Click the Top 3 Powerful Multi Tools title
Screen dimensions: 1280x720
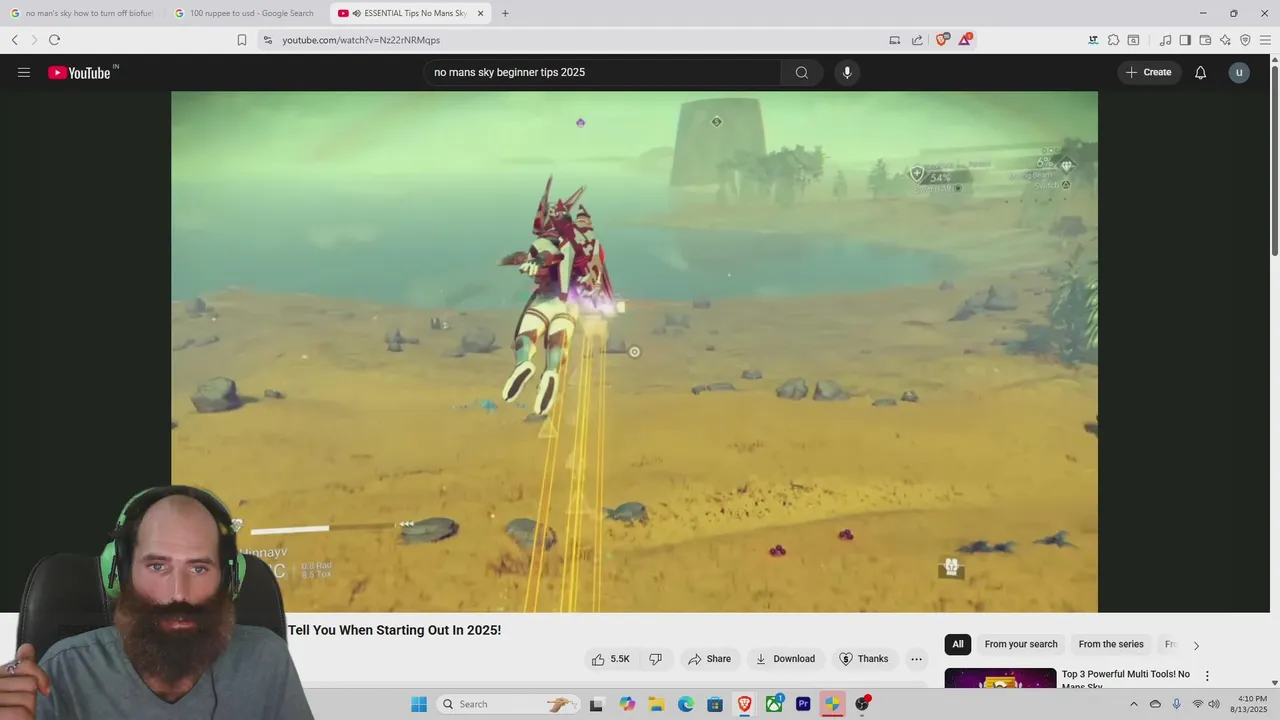(x=1126, y=679)
